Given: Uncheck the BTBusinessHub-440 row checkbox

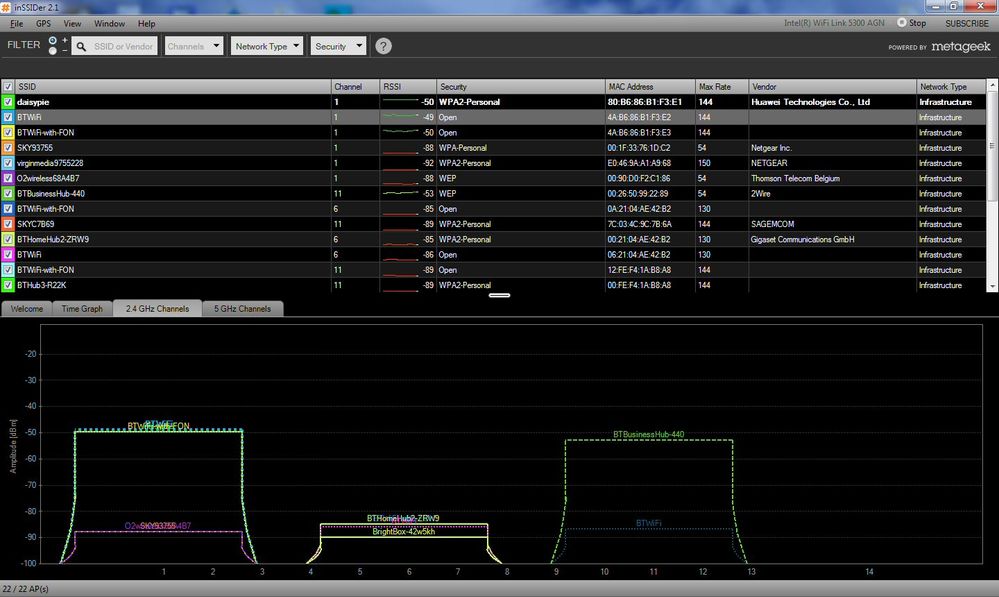Looking at the screenshot, I should 8,194.
